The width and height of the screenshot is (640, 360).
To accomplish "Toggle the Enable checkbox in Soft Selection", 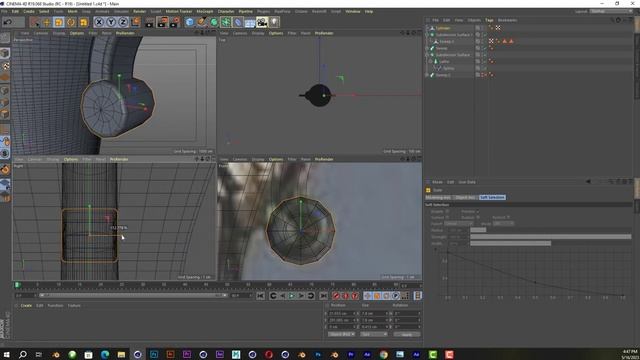I will coord(447,211).
